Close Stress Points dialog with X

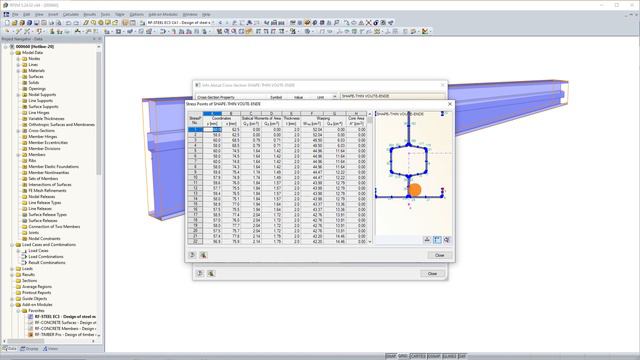[450, 104]
